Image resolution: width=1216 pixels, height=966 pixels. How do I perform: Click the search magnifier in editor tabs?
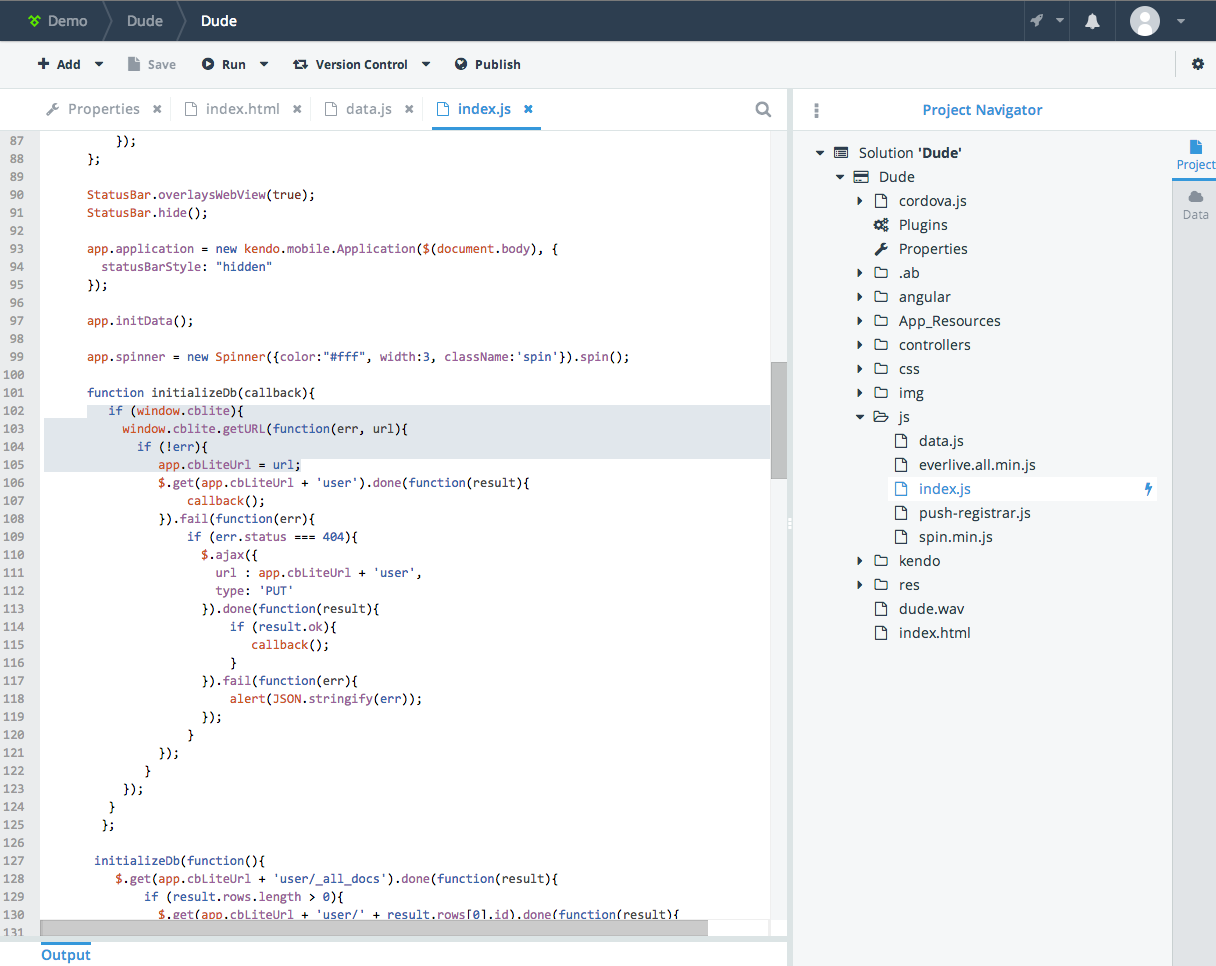coord(763,109)
